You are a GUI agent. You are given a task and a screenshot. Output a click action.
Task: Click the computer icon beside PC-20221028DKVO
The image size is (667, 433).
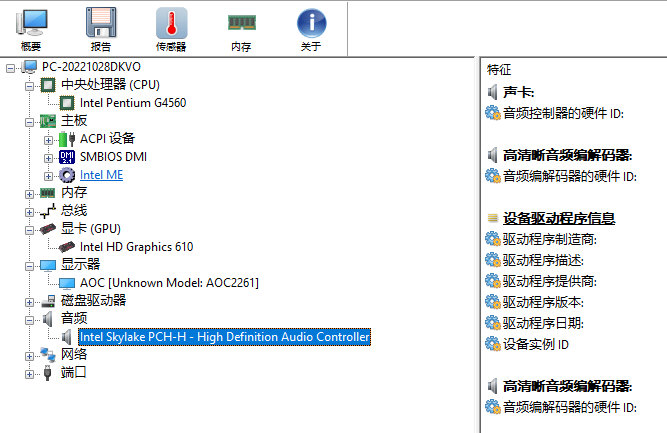[29, 67]
